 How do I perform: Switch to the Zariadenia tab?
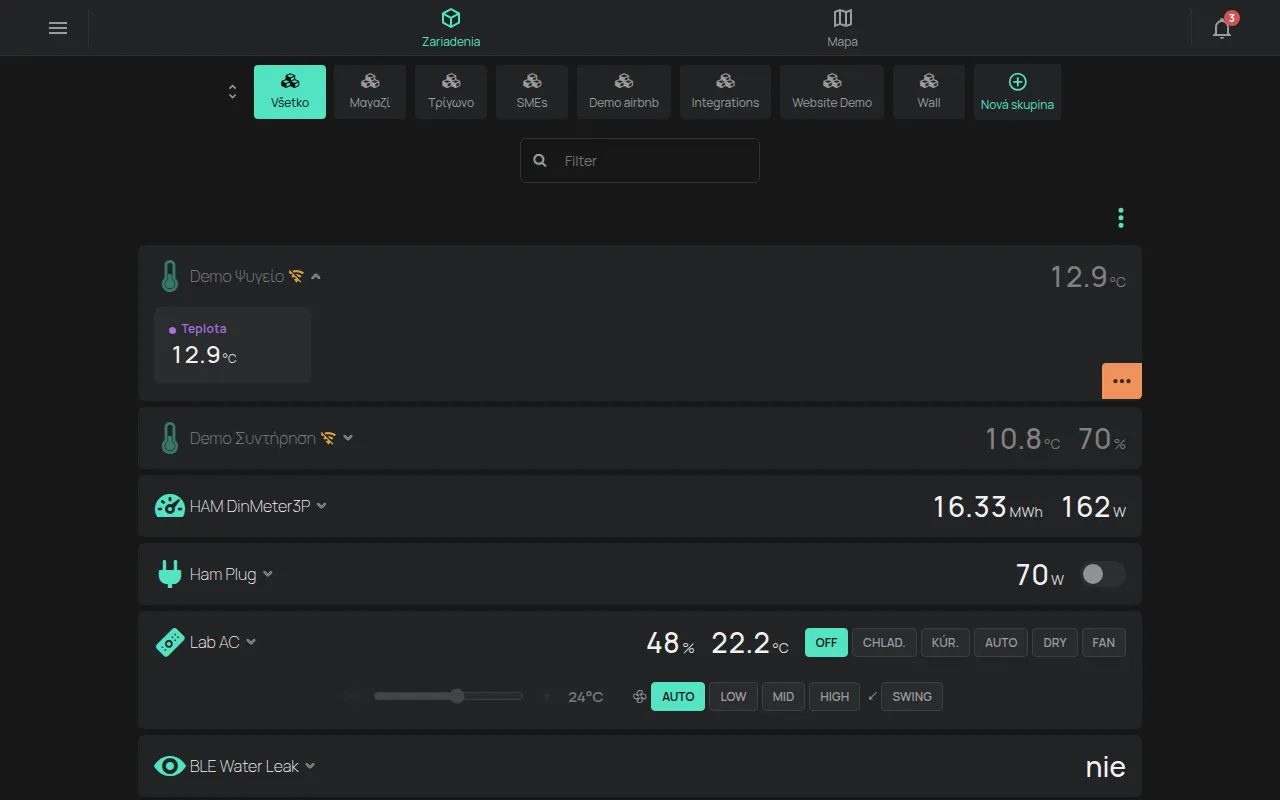(451, 28)
